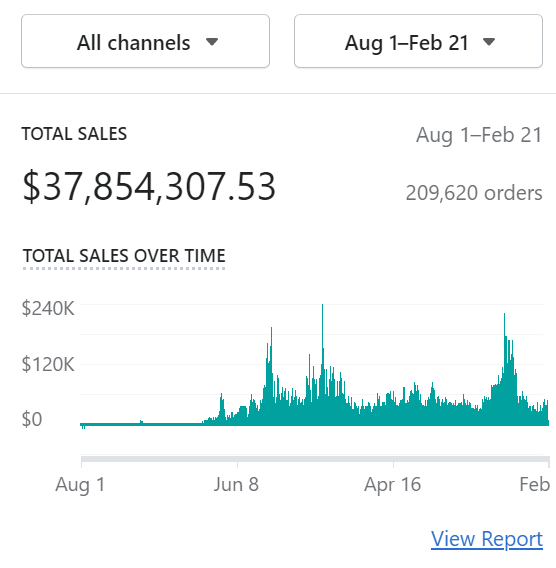Click the 209,620 orders count
The width and height of the screenshot is (556, 568).
click(x=474, y=193)
